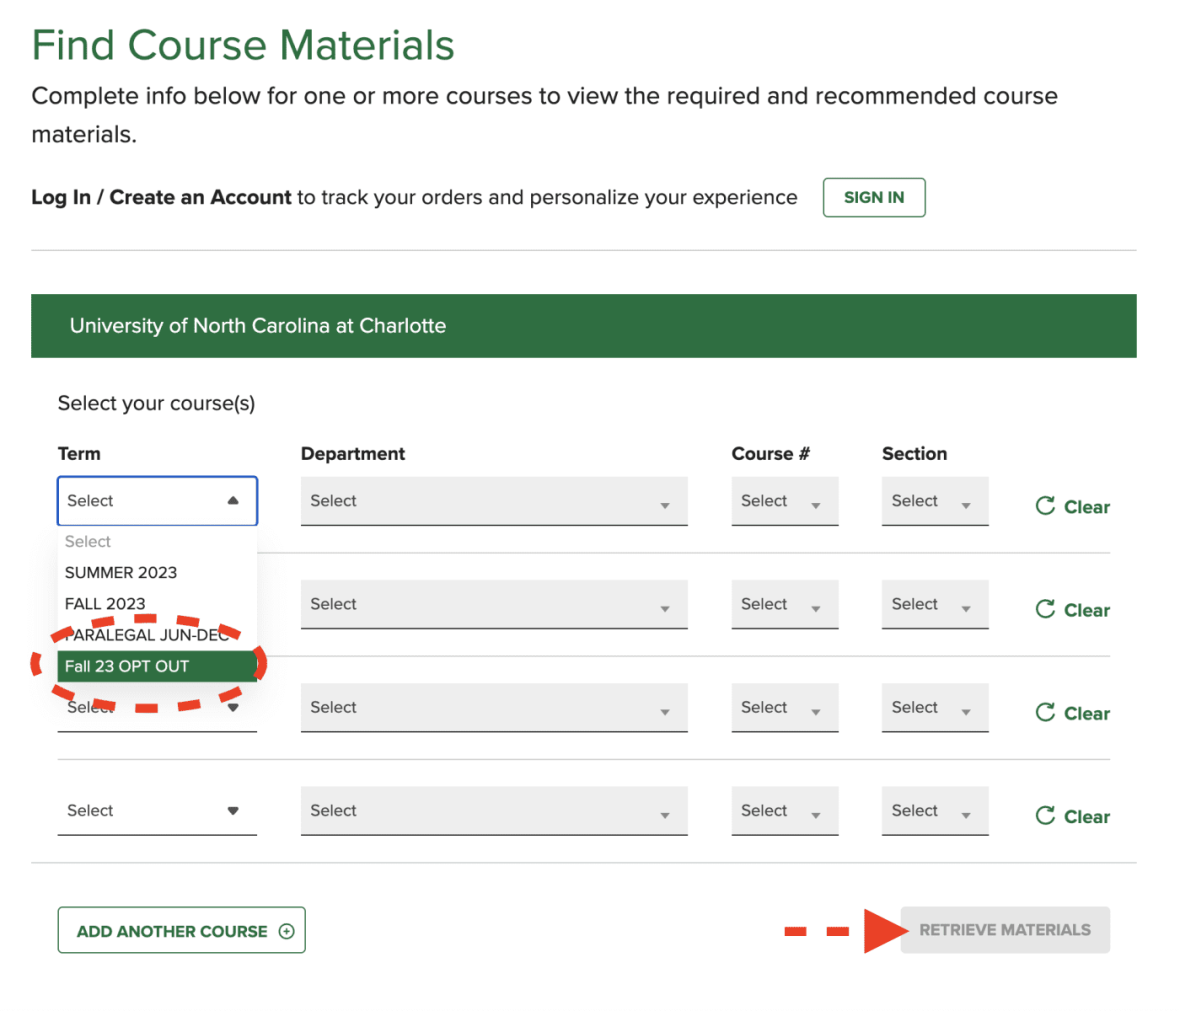The image size is (1180, 1011).
Task: Open the fourth row Section dropdown
Action: 935,811
